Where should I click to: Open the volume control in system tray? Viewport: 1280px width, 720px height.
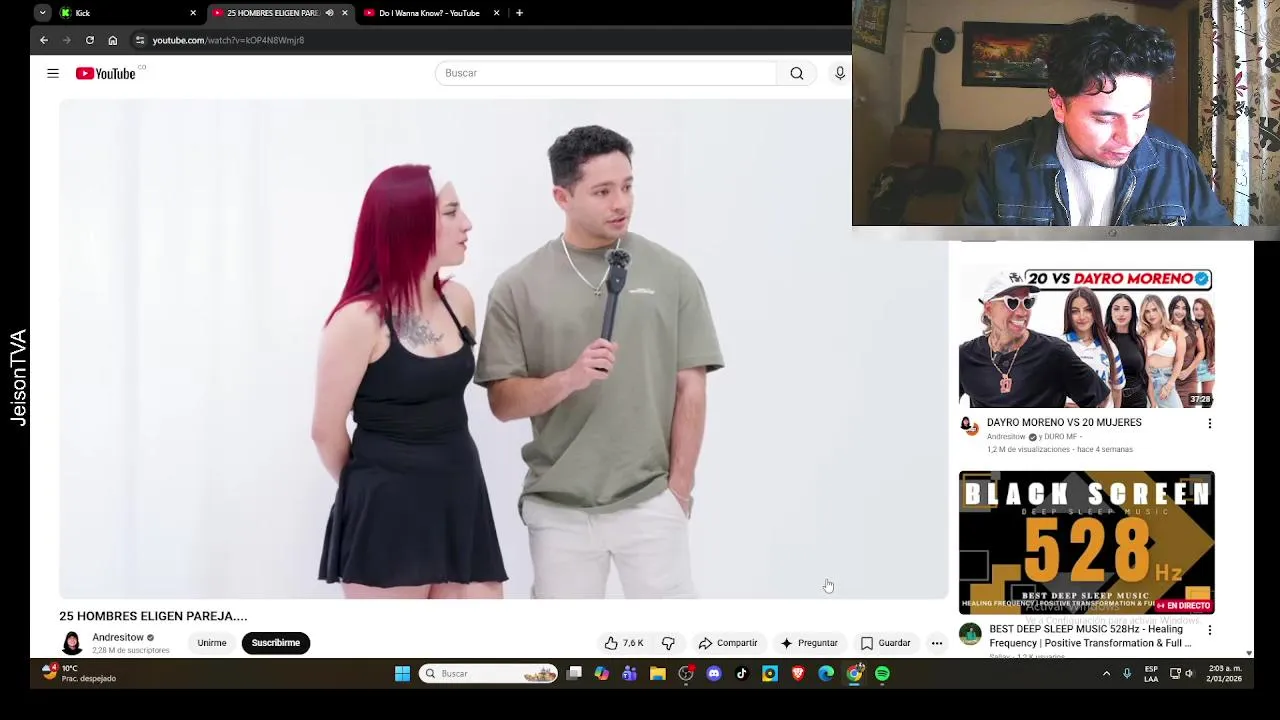(x=1189, y=674)
